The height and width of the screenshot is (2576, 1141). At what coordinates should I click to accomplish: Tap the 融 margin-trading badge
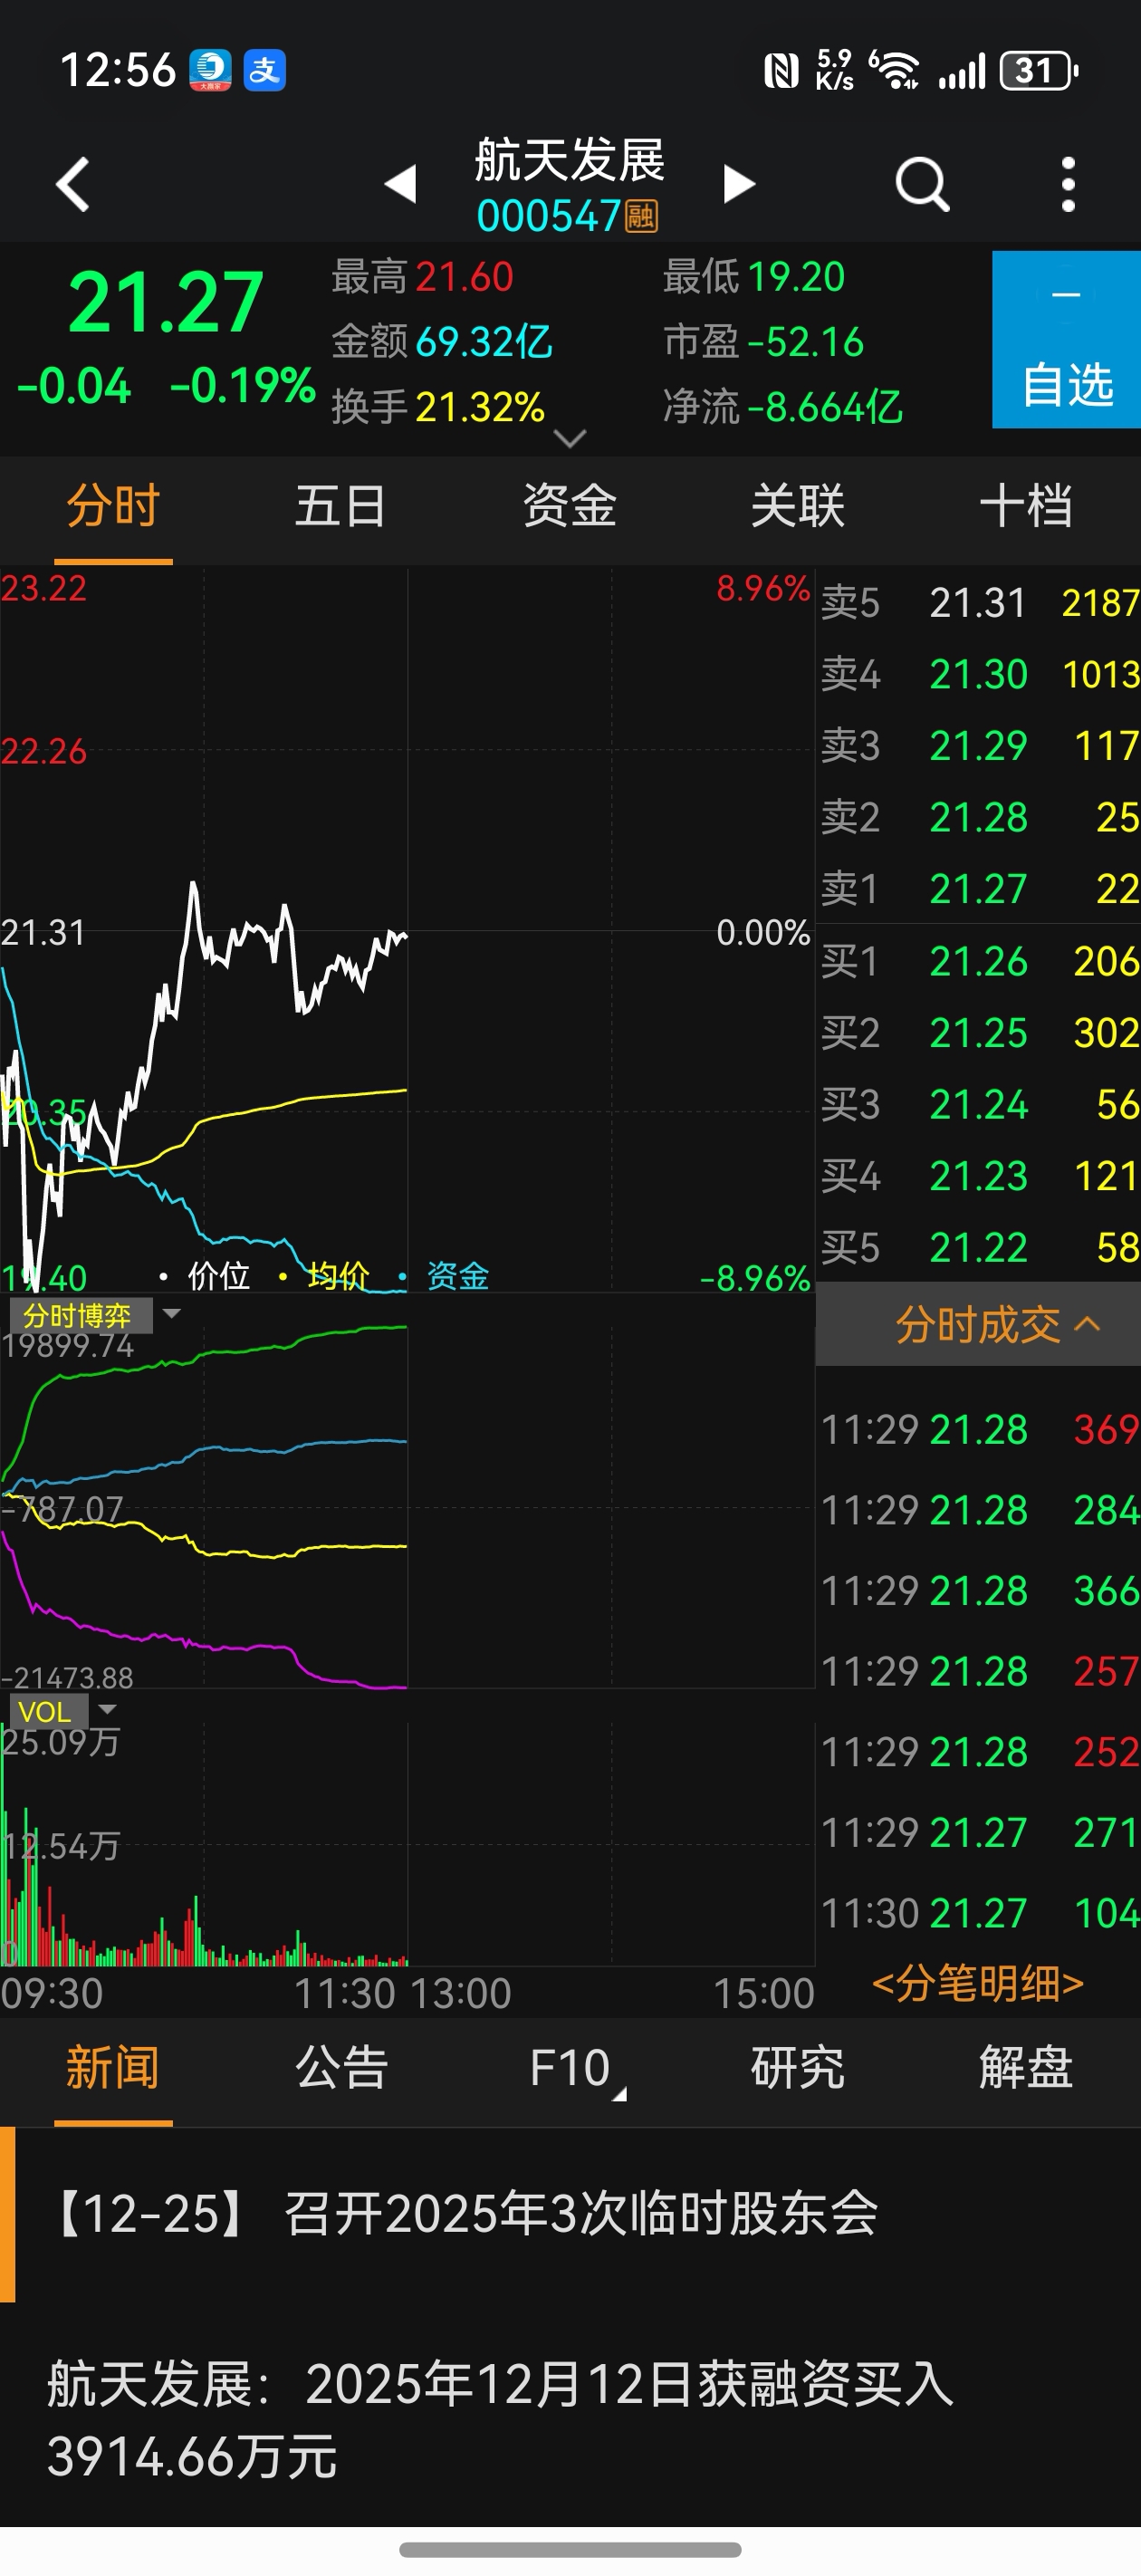click(641, 216)
